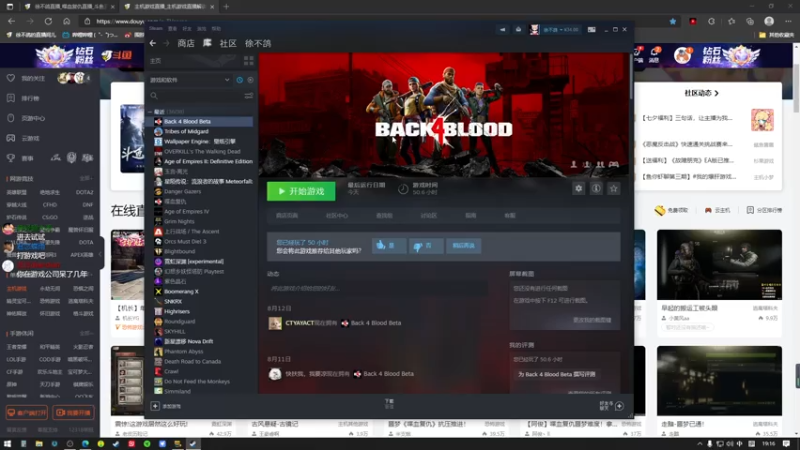The height and width of the screenshot is (450, 800).
Task: Open friends and chat plus icon
Action: 619,406
